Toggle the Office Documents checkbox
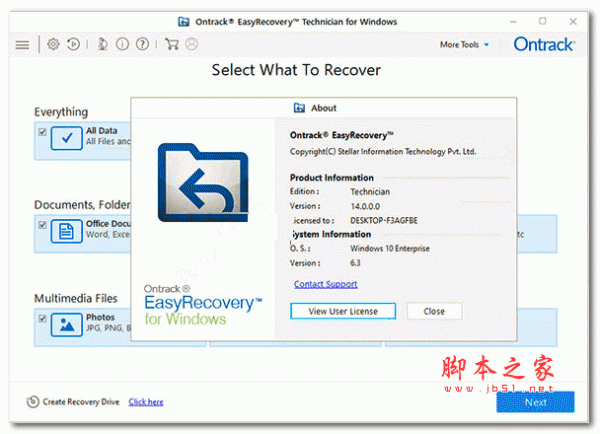The width and height of the screenshot is (600, 434). 42,225
